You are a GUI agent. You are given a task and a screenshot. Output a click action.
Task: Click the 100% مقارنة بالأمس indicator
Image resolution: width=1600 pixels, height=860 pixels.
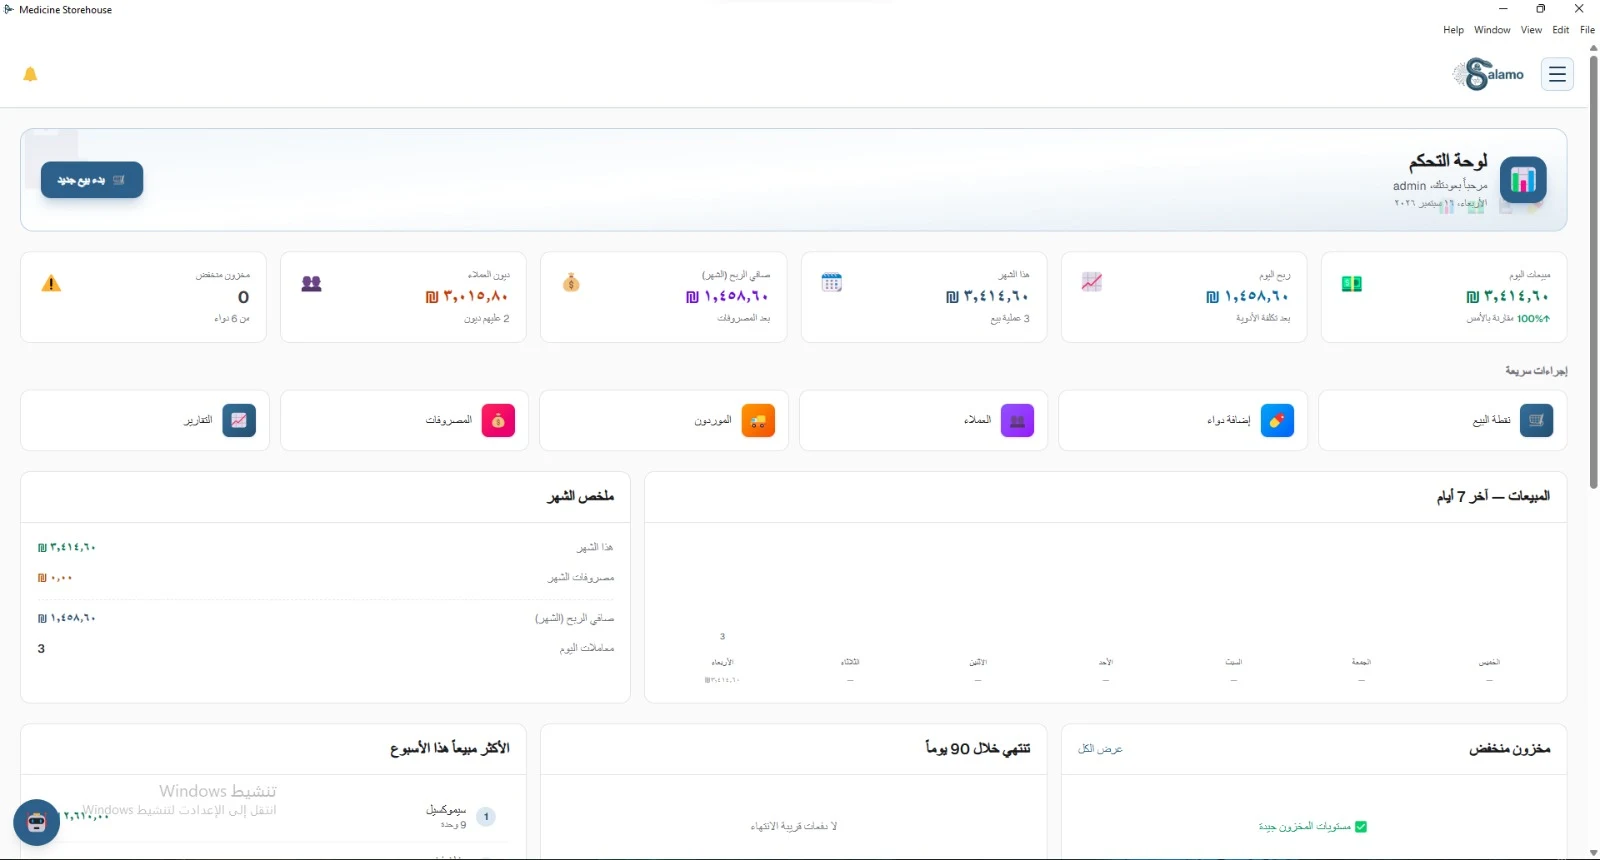click(x=1508, y=319)
